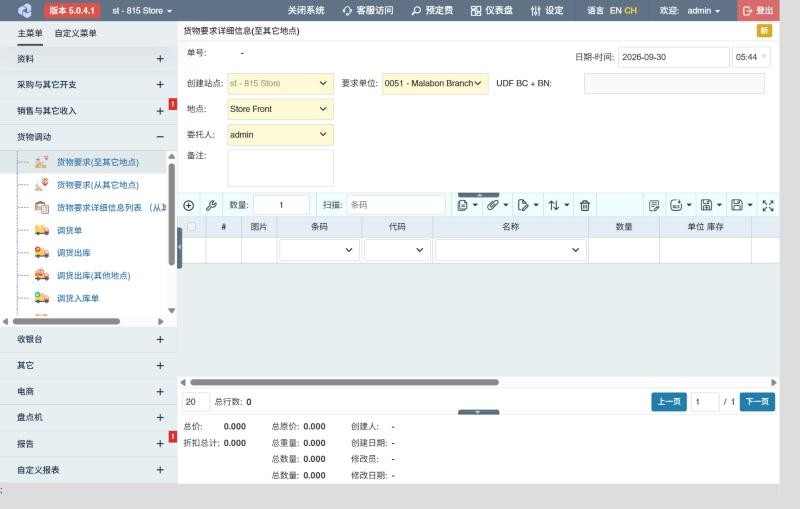
Task: Open 调货入库单 tree entry
Action: click(x=78, y=298)
